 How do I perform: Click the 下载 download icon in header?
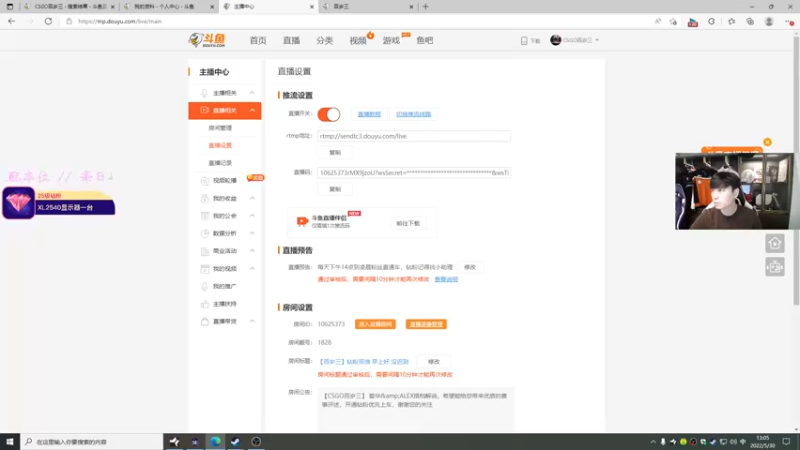coord(524,41)
